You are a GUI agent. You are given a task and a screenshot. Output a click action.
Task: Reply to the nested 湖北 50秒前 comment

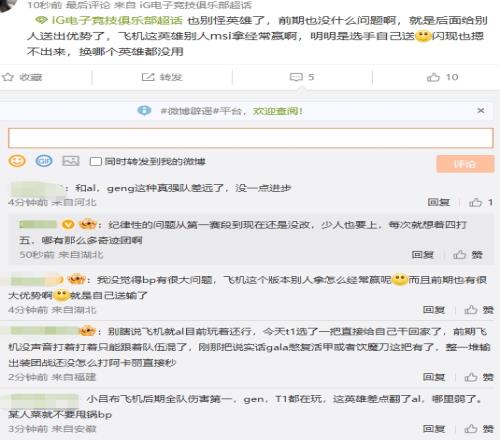(423, 255)
